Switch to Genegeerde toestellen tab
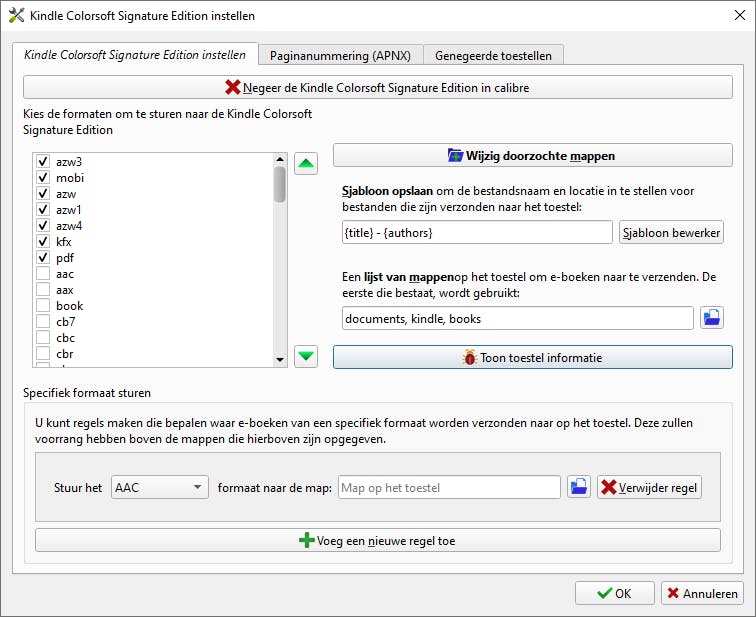The height and width of the screenshot is (617, 756). click(x=493, y=55)
